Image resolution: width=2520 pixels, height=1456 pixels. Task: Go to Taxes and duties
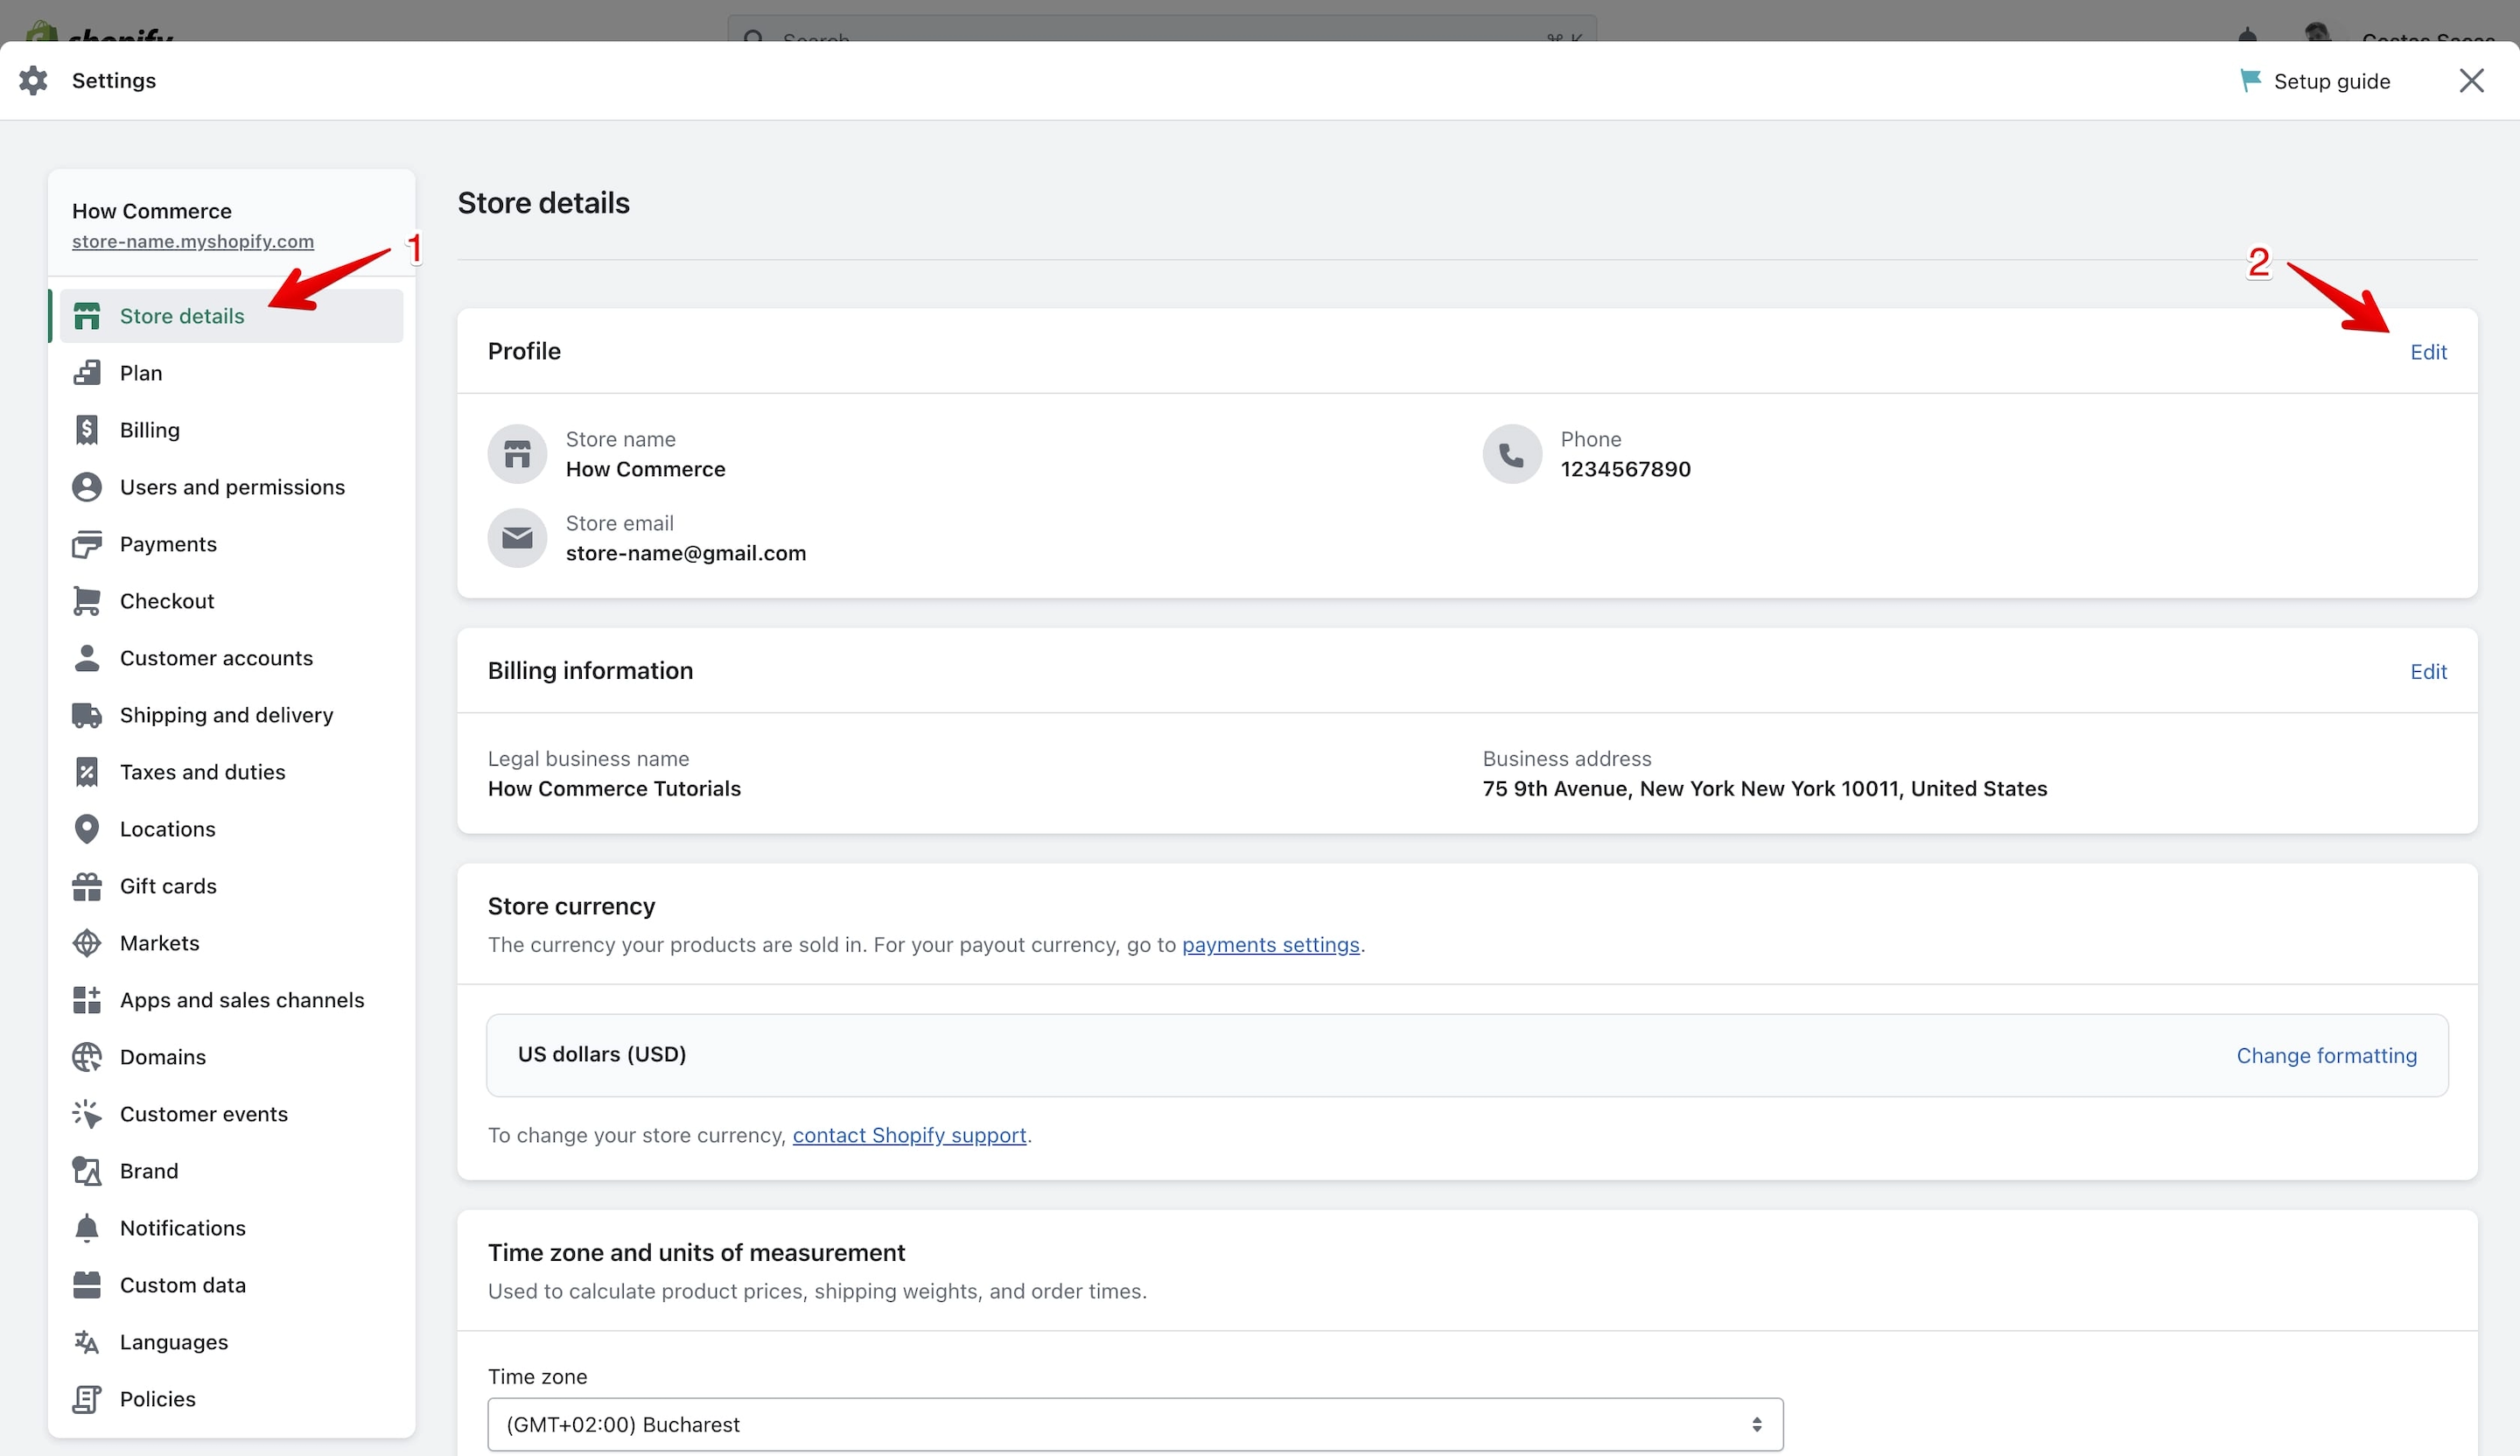(x=231, y=772)
